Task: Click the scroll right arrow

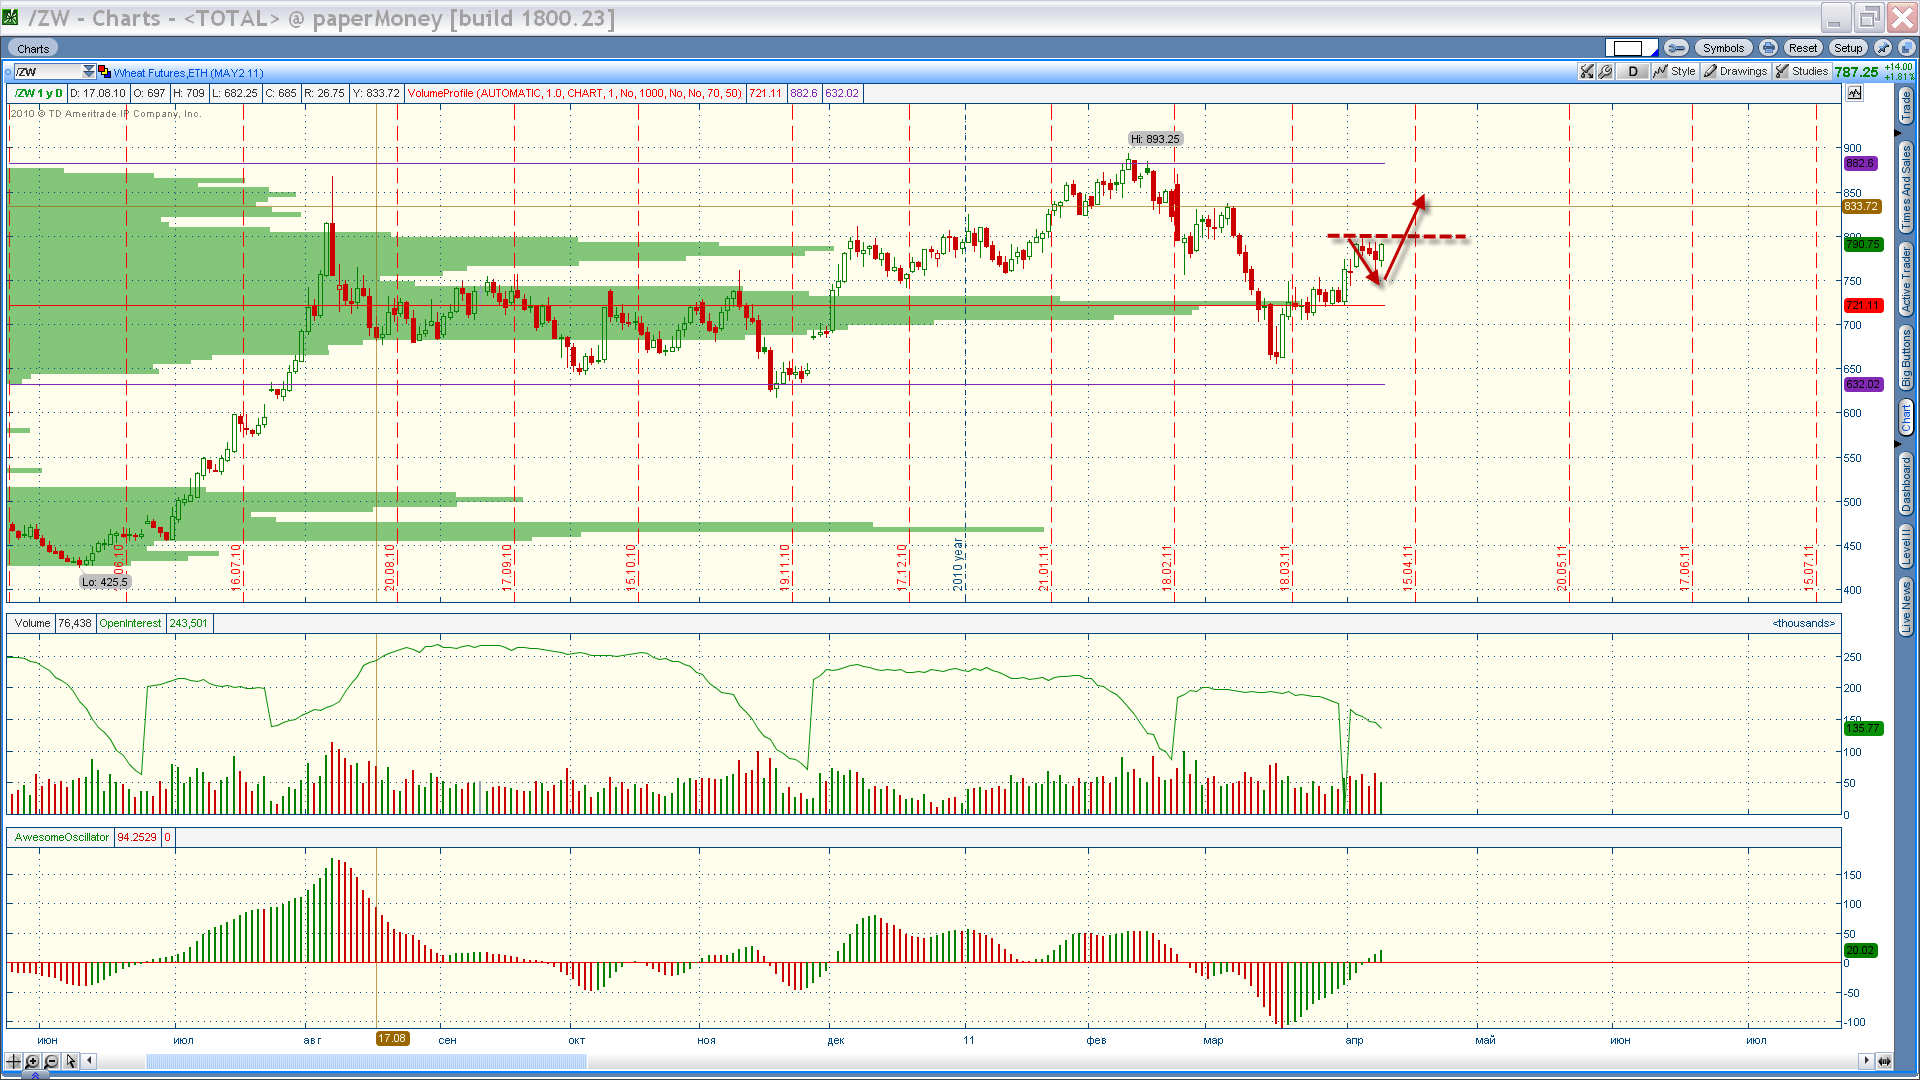Action: (x=1865, y=1060)
